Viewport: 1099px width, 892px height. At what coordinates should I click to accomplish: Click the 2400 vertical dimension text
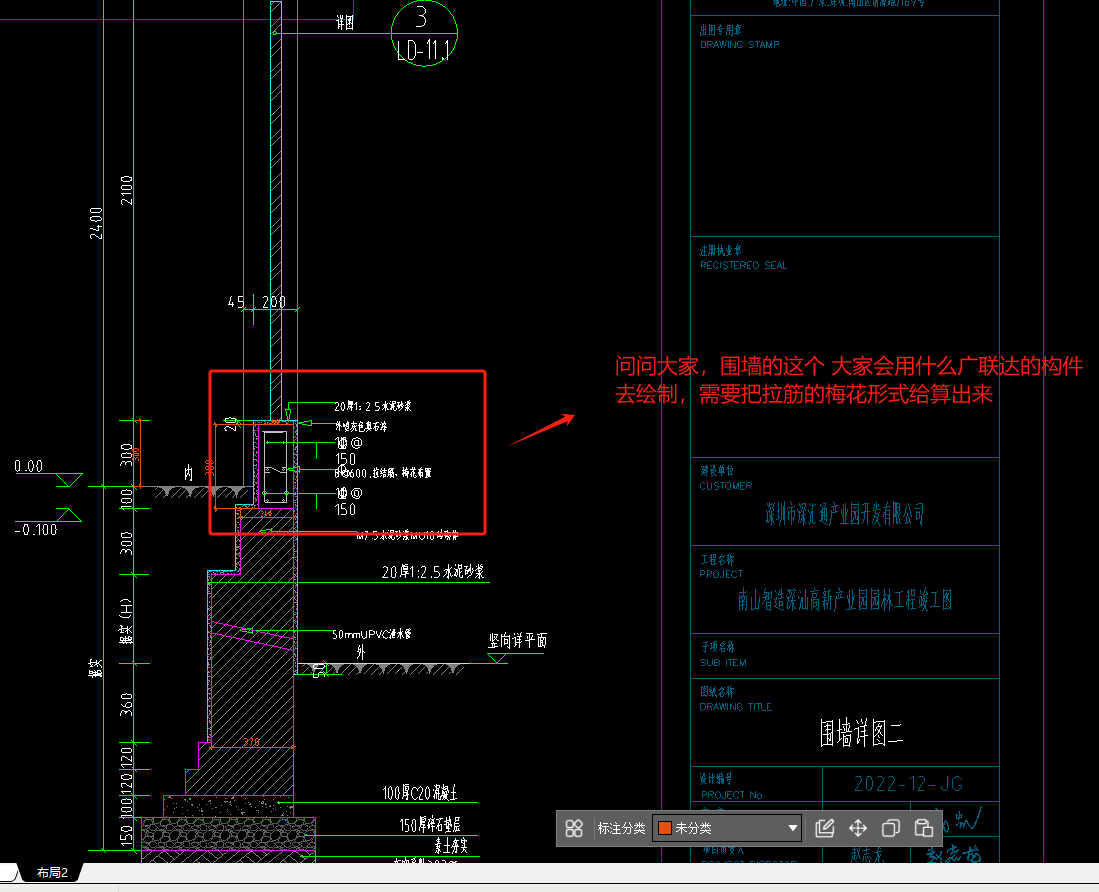pos(96,223)
